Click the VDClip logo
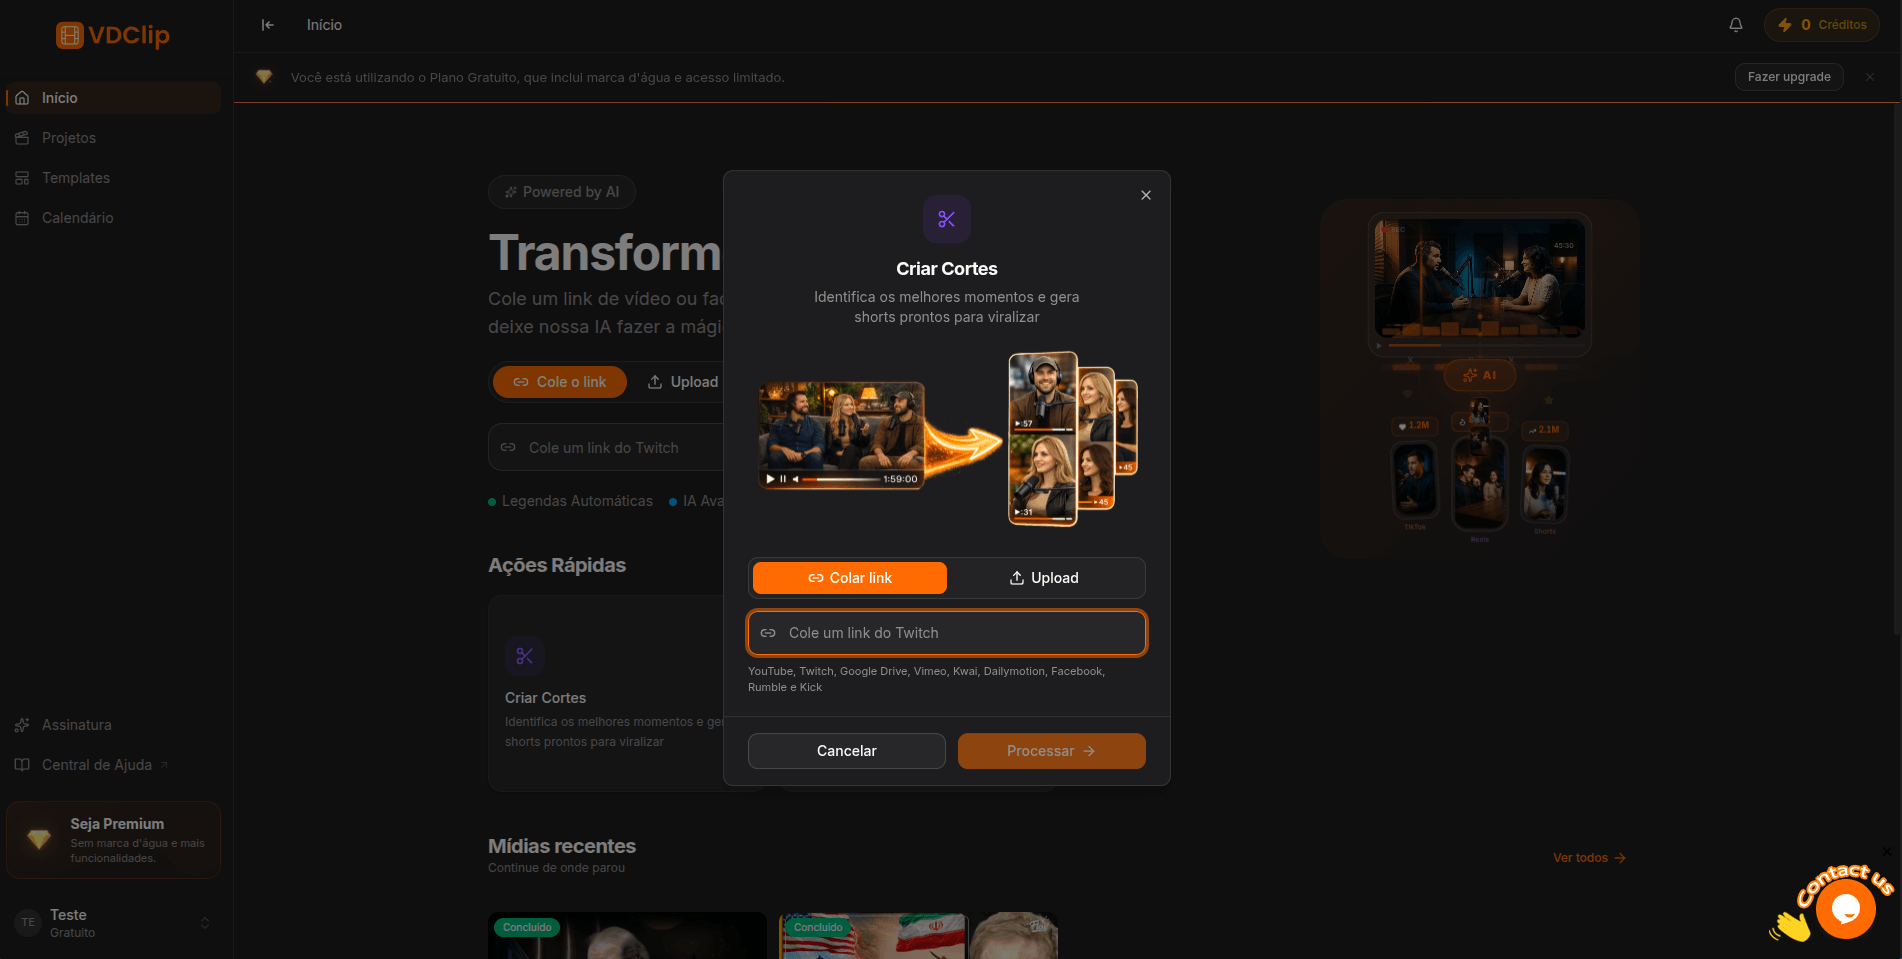Viewport: 1902px width, 959px height. point(113,35)
